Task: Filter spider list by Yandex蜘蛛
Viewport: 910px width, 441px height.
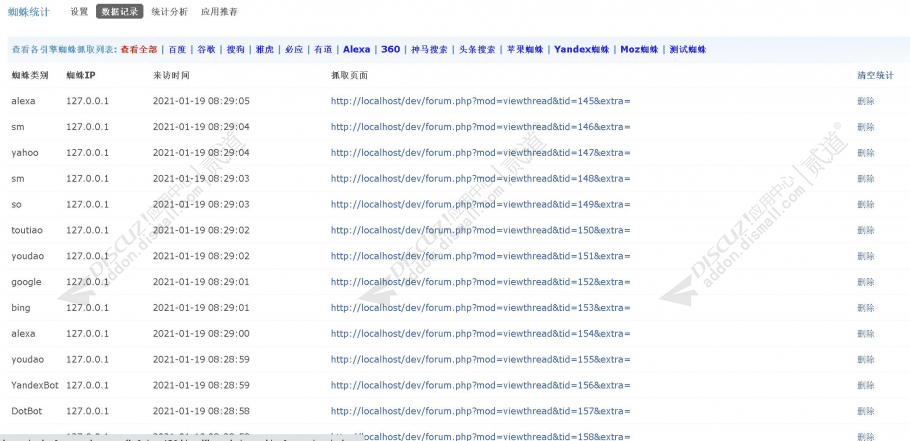Action: (582, 49)
